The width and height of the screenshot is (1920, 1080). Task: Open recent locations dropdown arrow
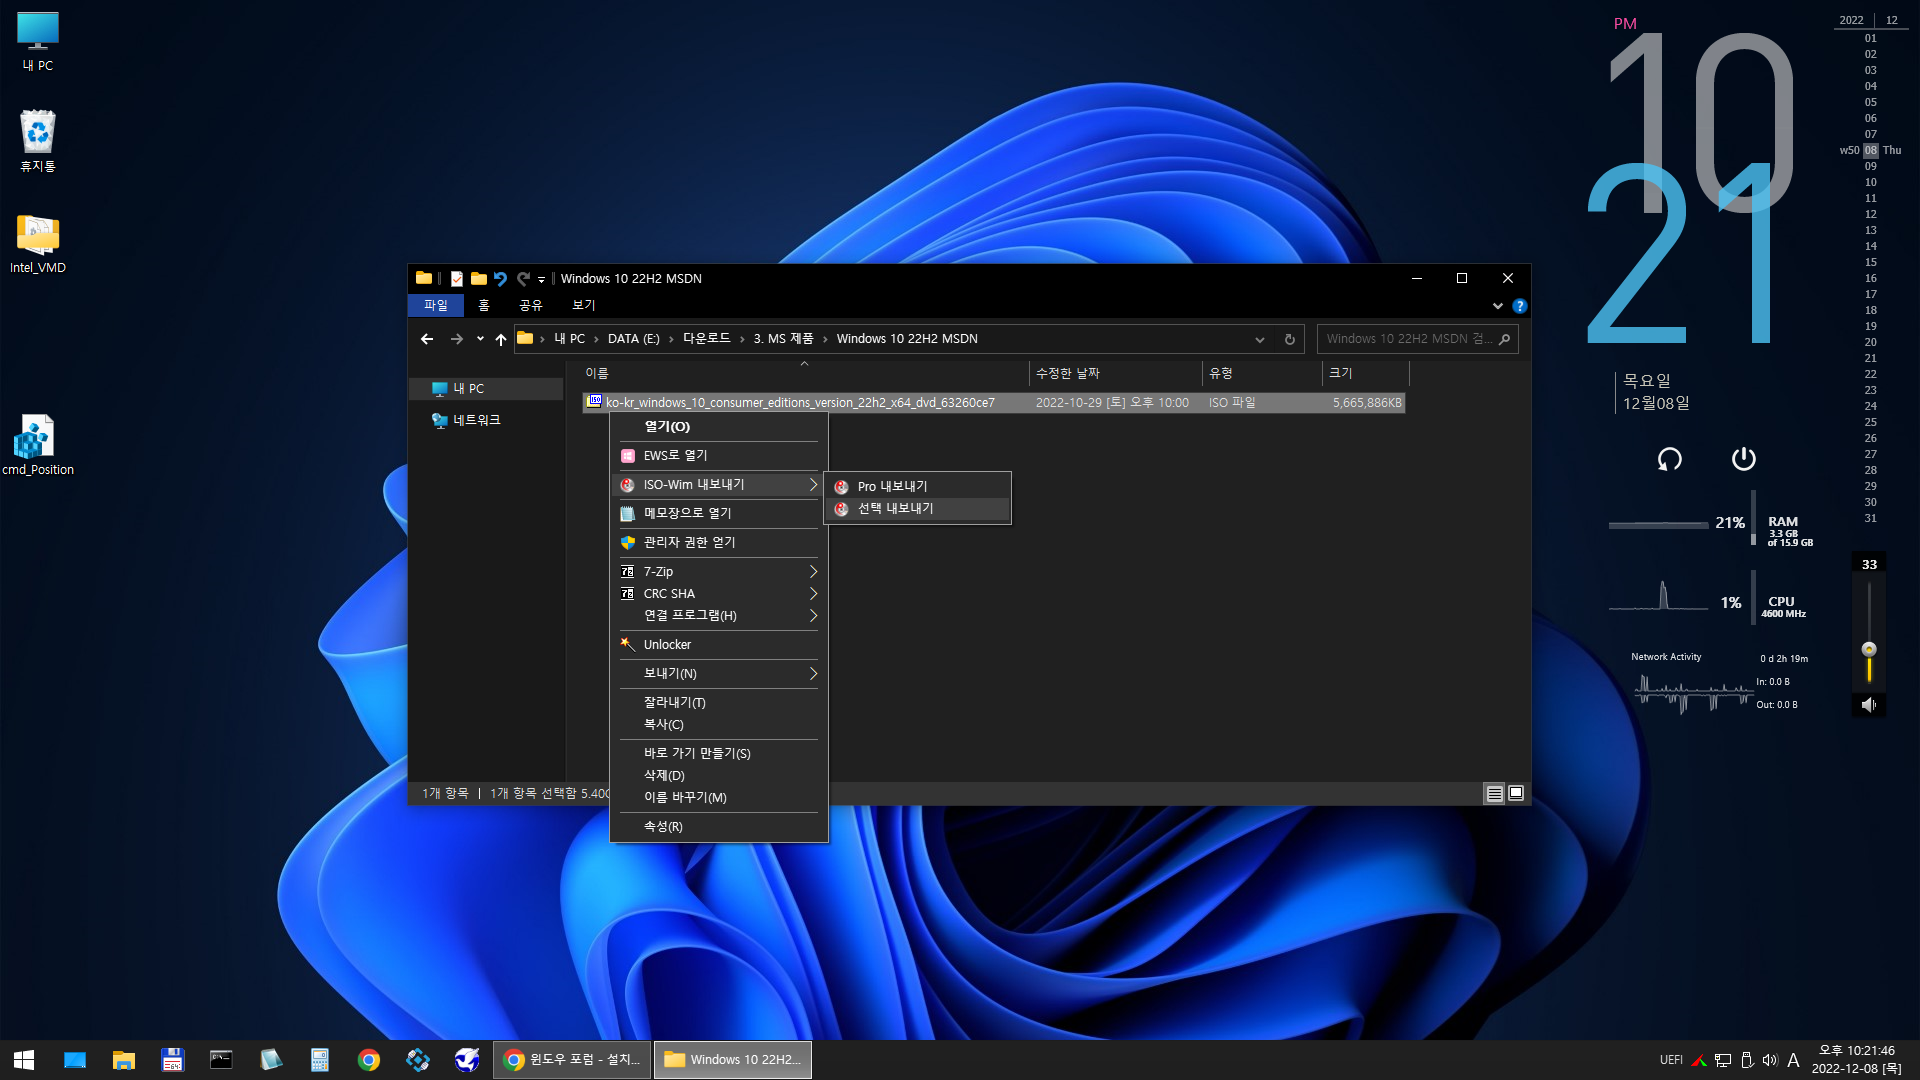coord(480,339)
